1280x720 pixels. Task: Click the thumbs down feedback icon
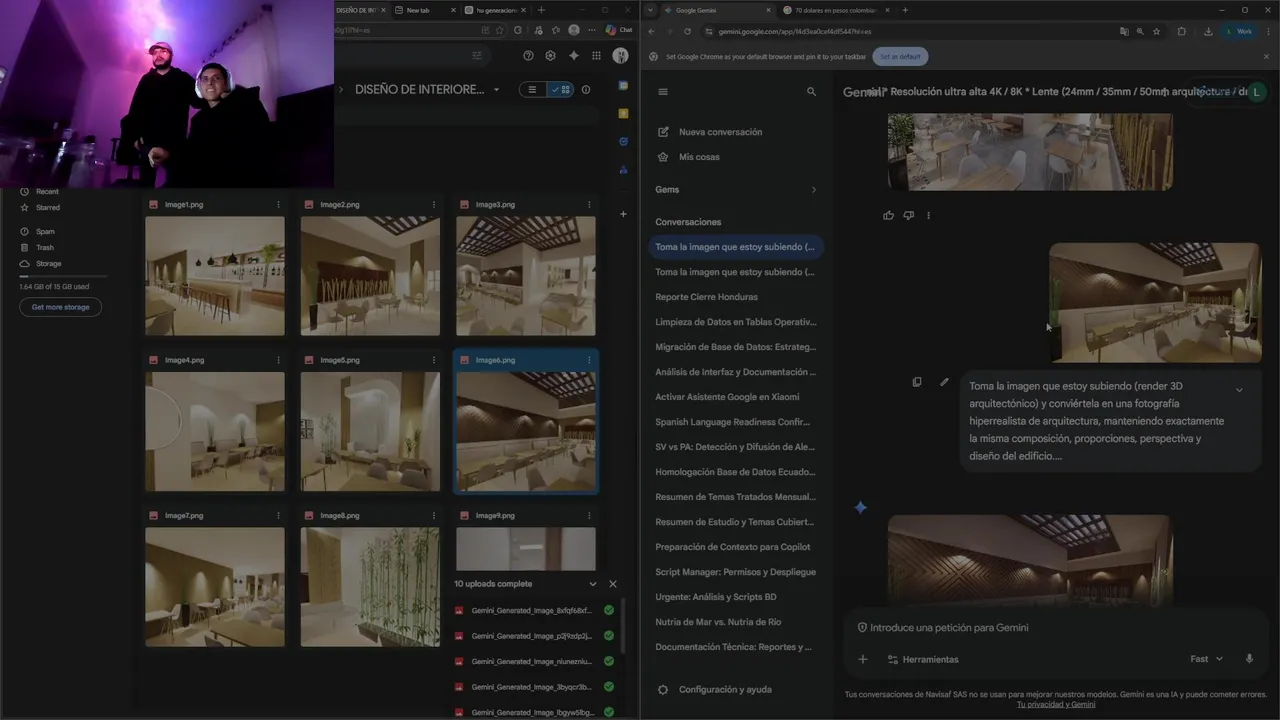point(908,215)
